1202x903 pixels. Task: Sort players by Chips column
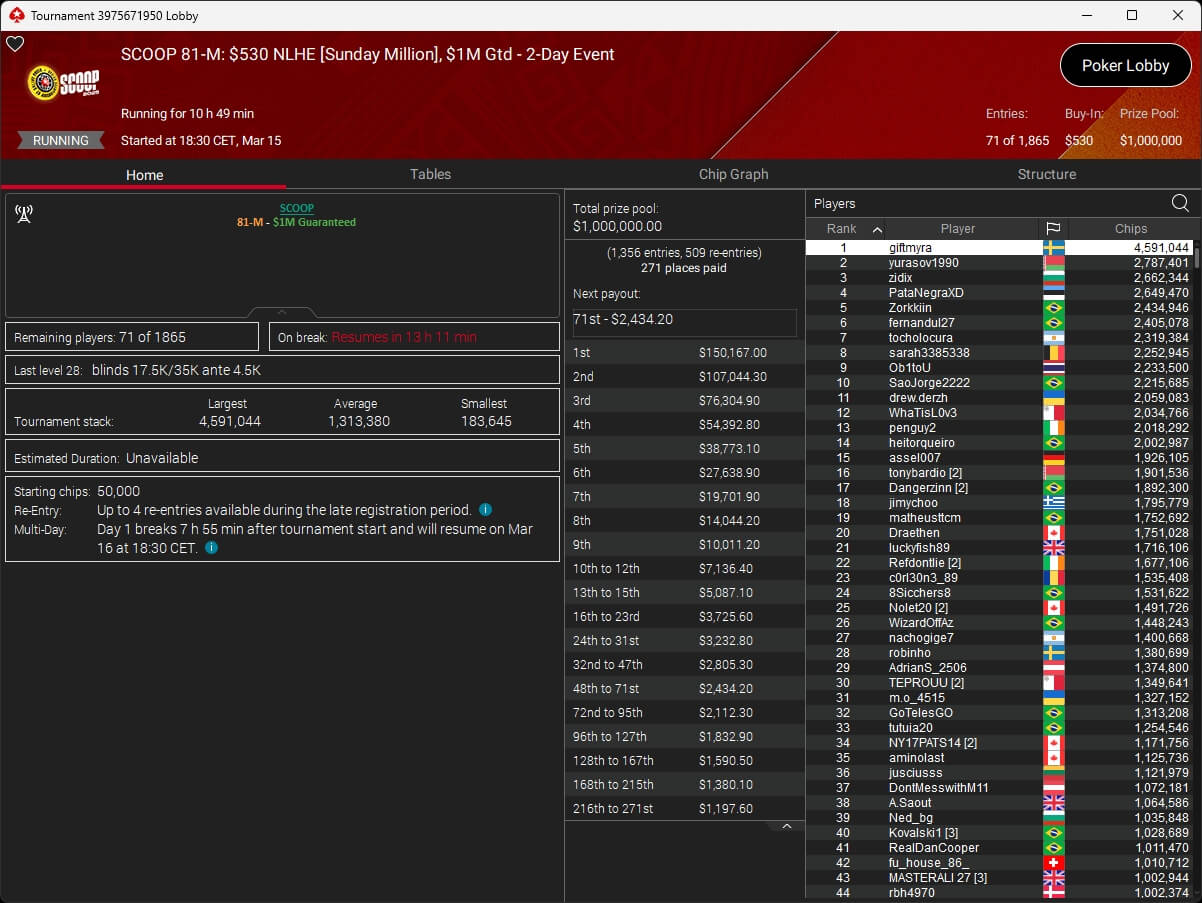tap(1130, 229)
